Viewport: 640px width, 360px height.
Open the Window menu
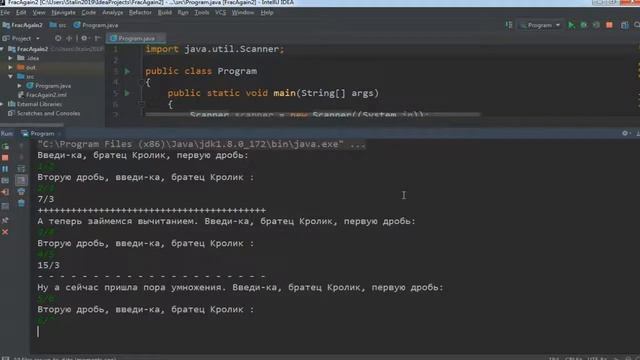(243, 13)
